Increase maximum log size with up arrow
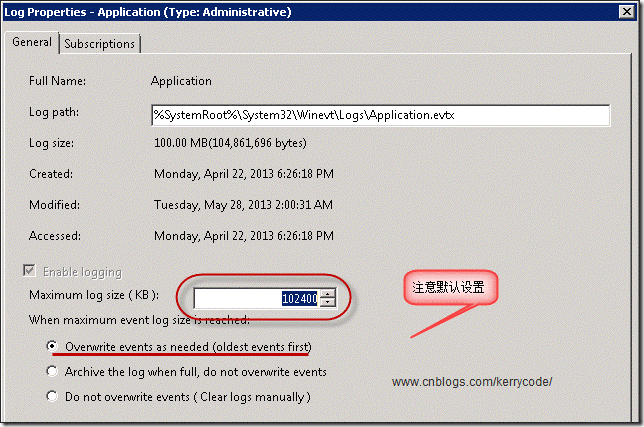The image size is (644, 427). [328, 293]
